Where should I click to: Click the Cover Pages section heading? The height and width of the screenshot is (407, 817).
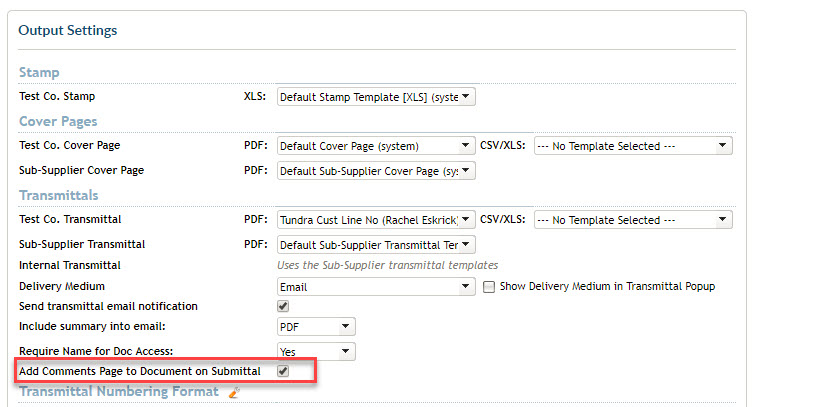tap(58, 121)
